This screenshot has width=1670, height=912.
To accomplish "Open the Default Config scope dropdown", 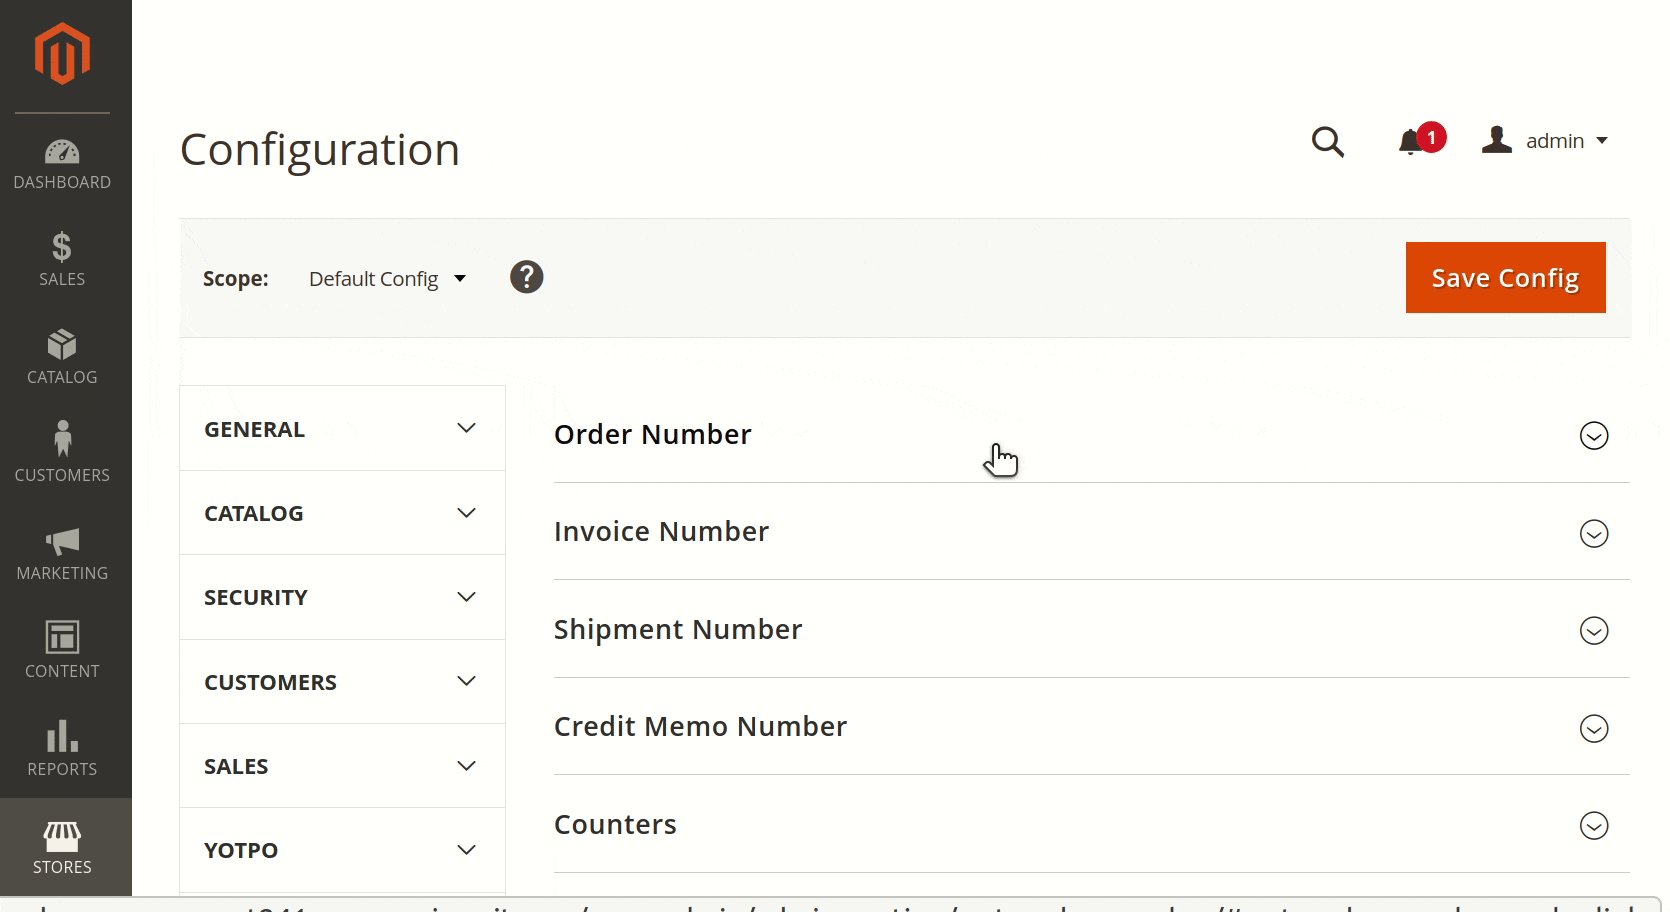I will pos(388,278).
